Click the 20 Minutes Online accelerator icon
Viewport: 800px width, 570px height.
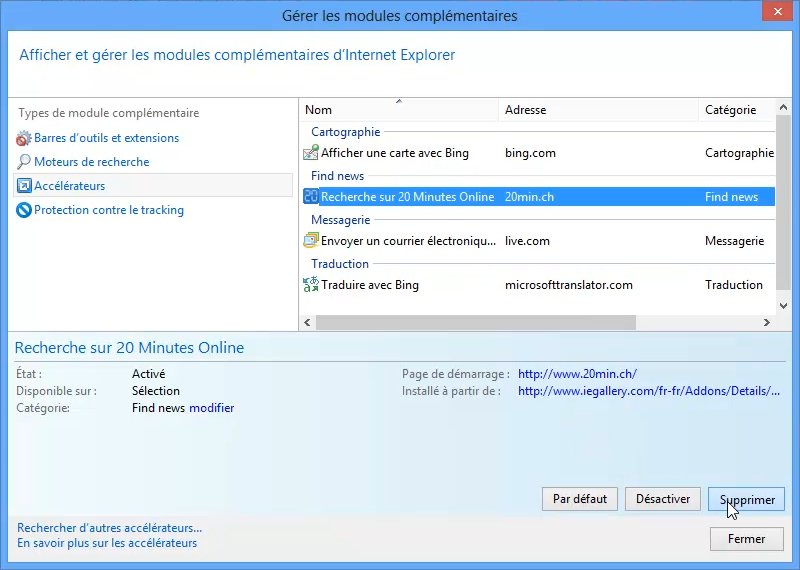coord(310,197)
